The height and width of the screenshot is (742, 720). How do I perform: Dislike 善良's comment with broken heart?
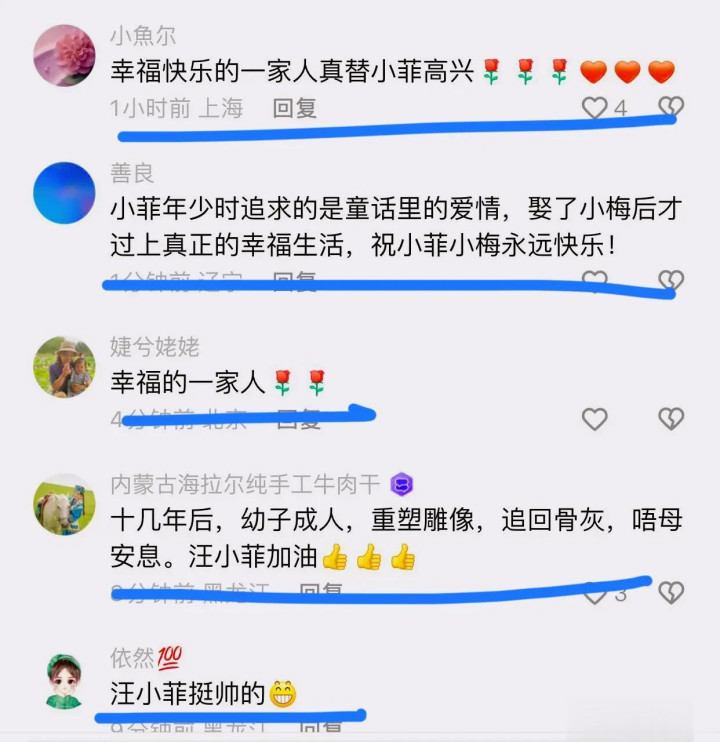click(671, 280)
